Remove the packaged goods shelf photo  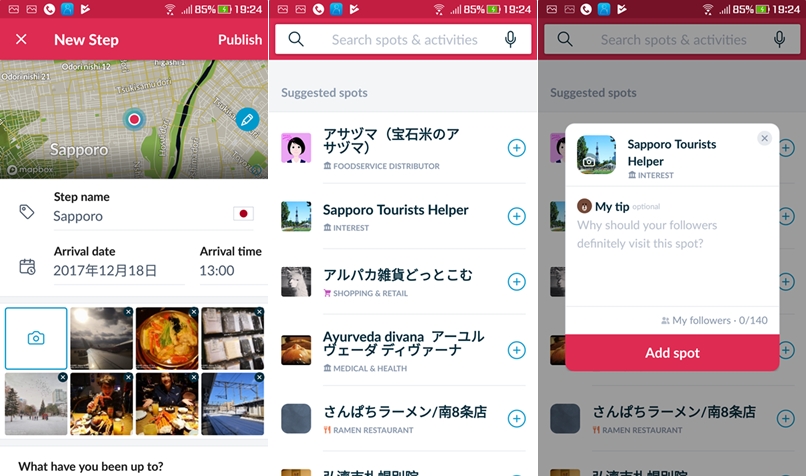click(x=259, y=312)
